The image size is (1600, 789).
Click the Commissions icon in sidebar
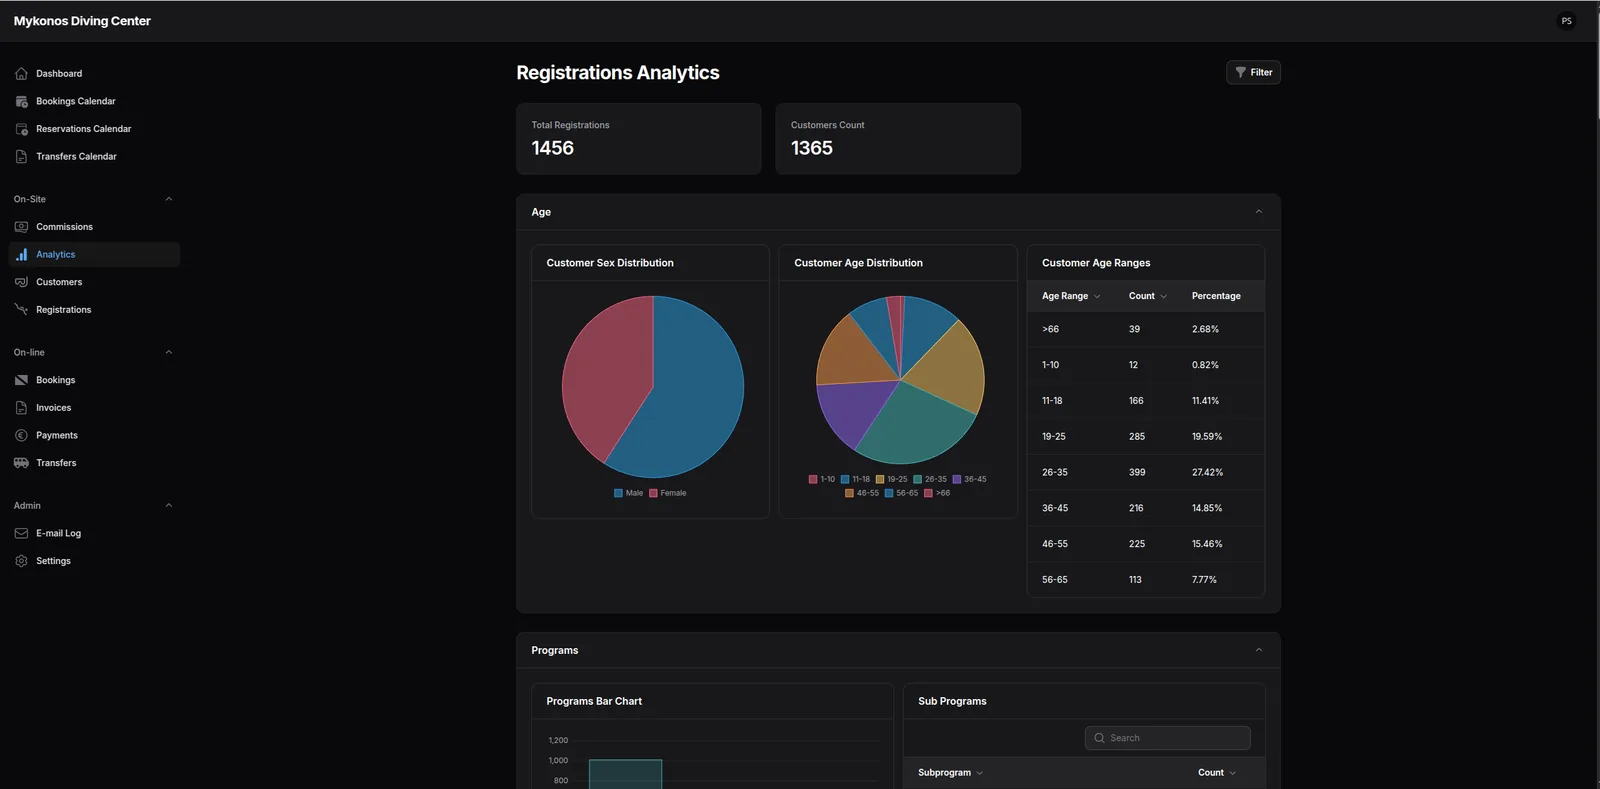point(21,227)
